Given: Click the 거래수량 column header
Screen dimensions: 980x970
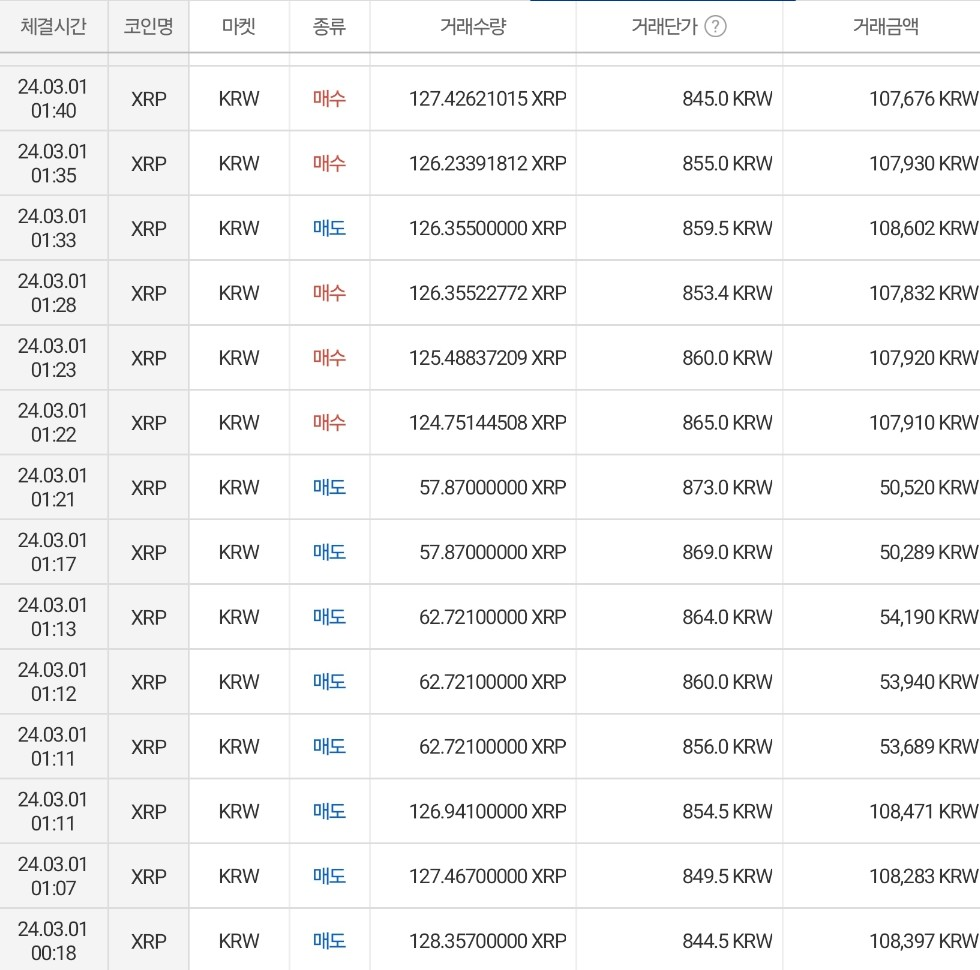Looking at the screenshot, I should click(472, 26).
